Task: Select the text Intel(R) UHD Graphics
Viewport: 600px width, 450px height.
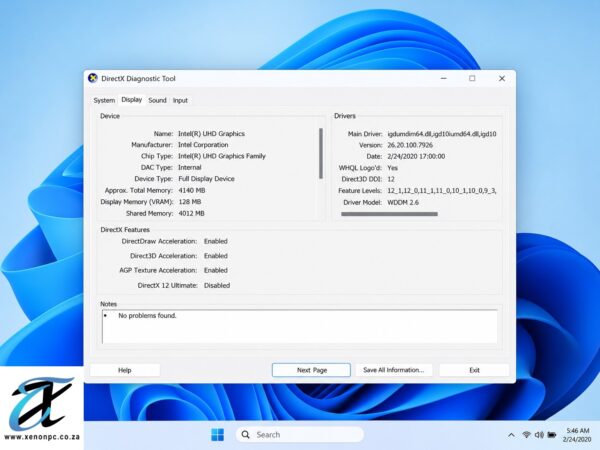Action: point(211,134)
